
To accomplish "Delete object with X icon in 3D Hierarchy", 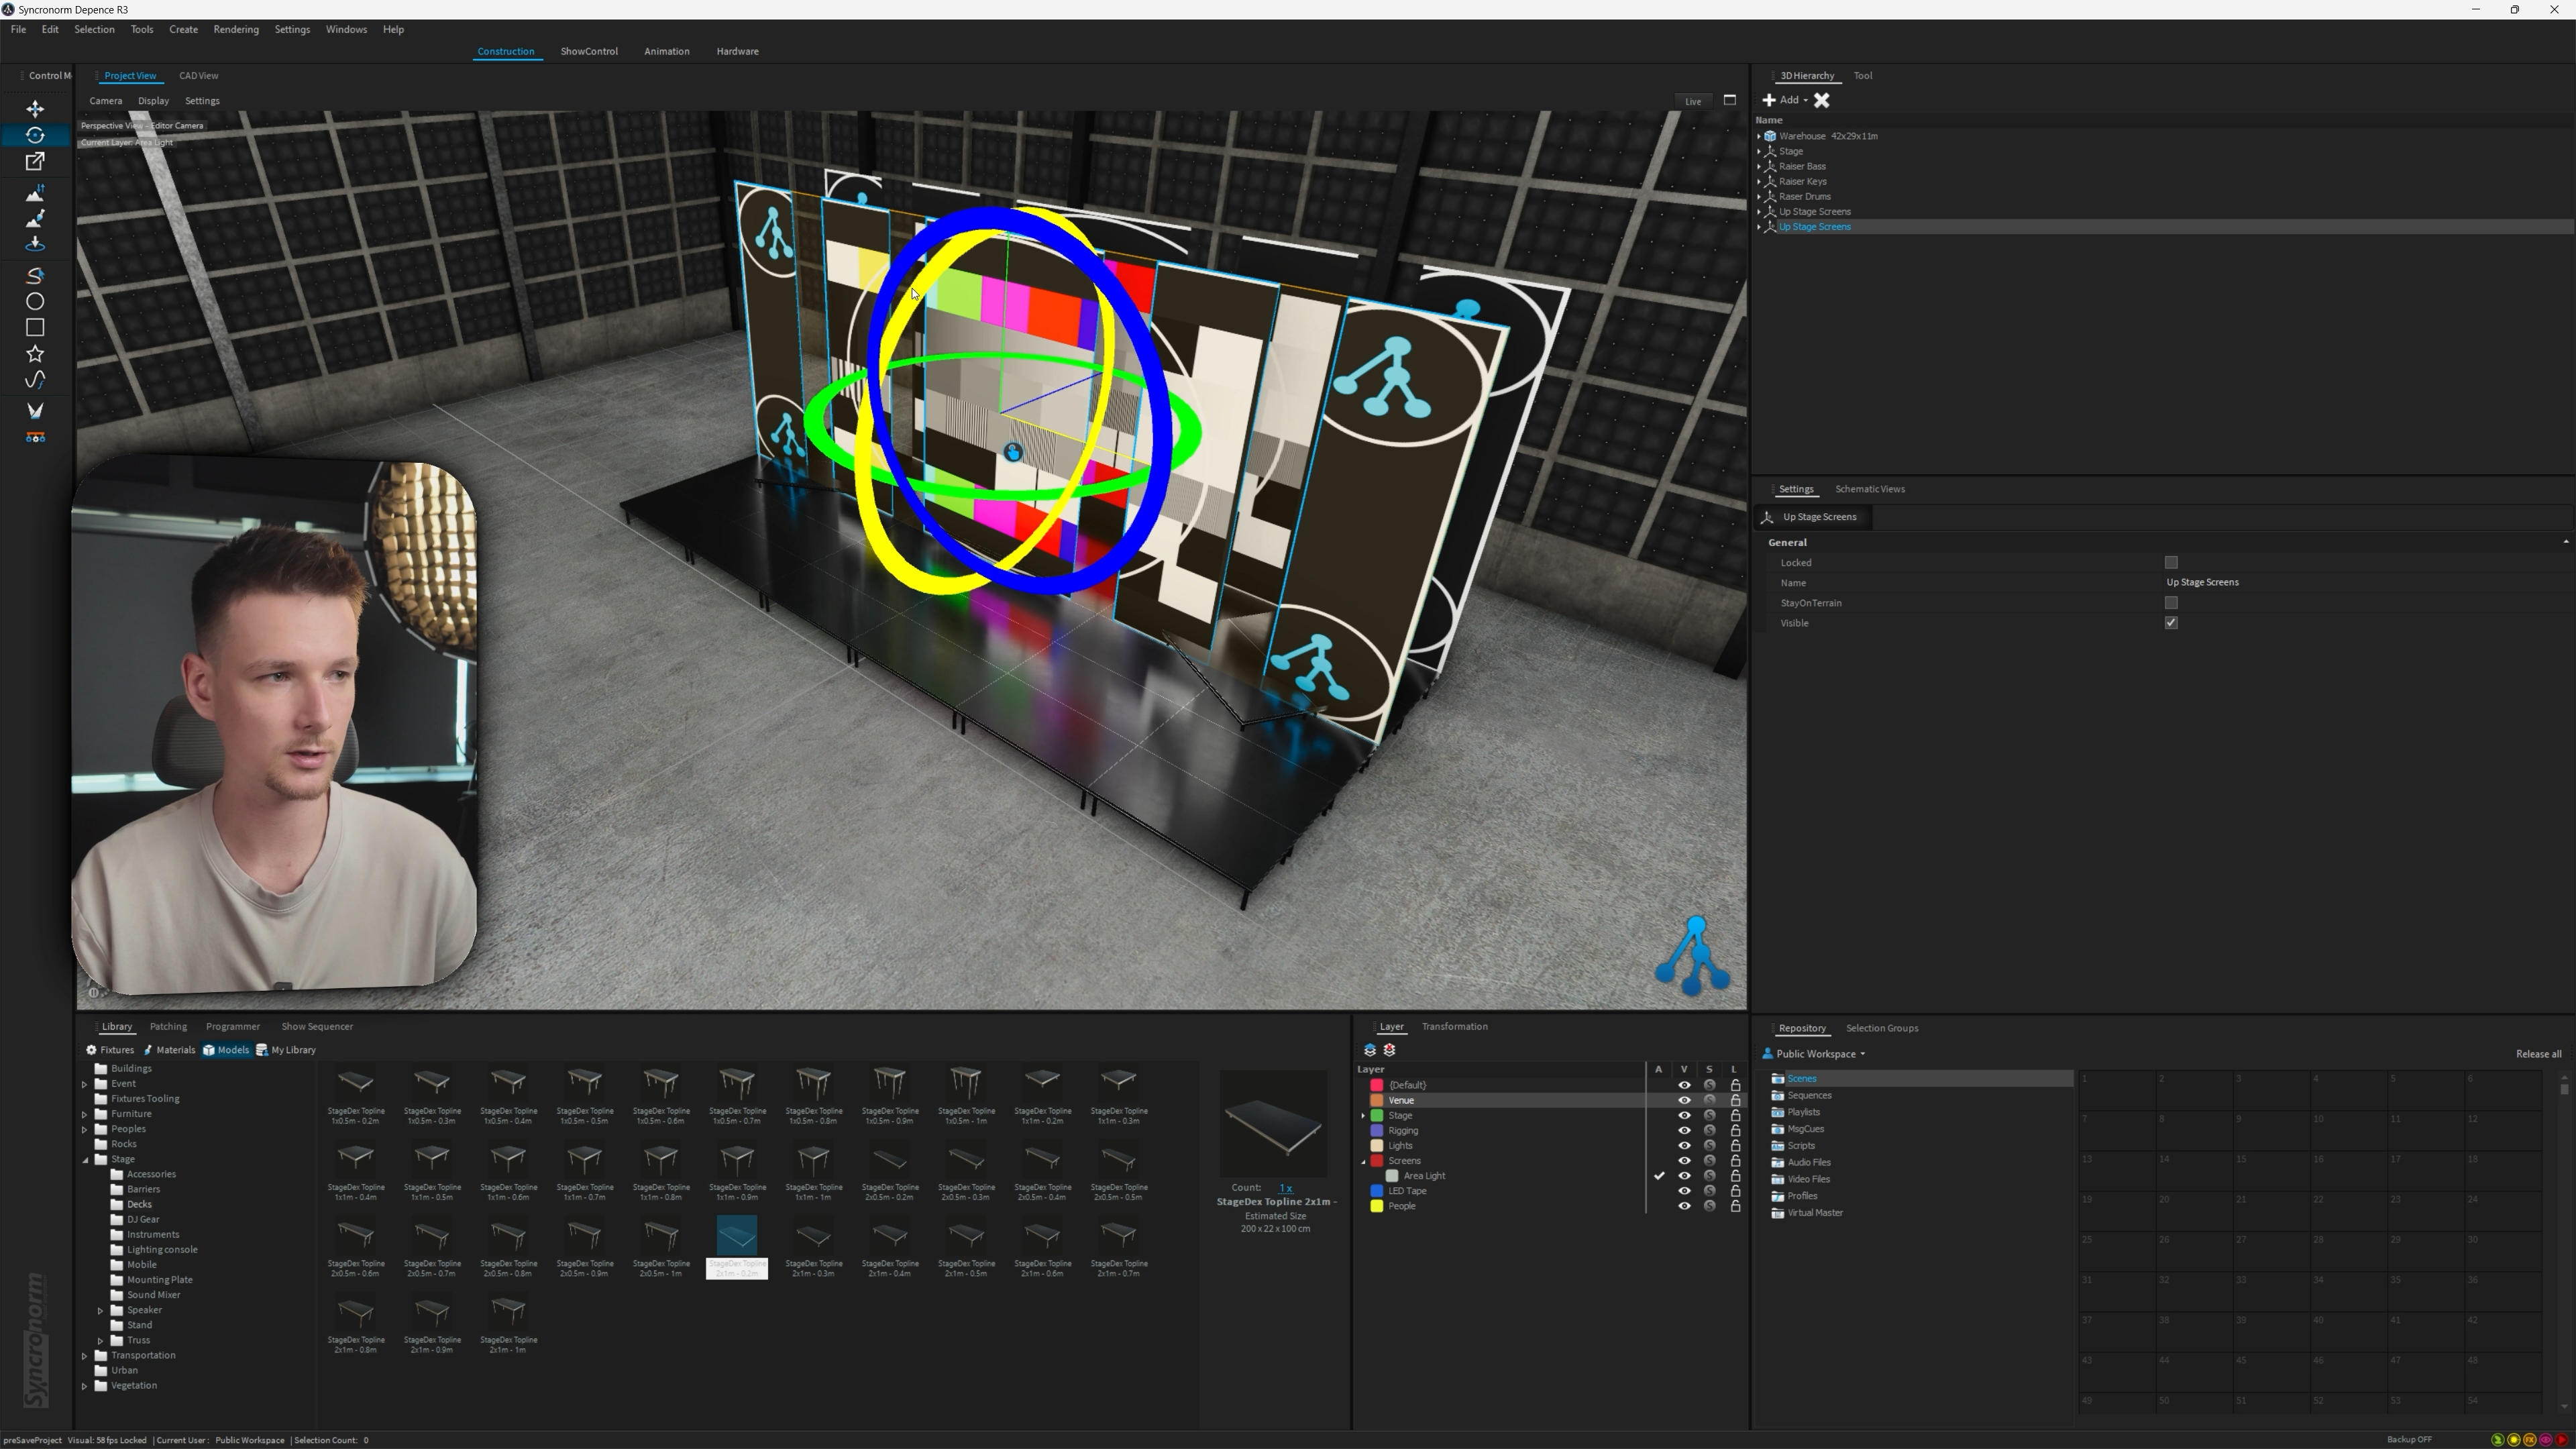I will coord(1822,100).
